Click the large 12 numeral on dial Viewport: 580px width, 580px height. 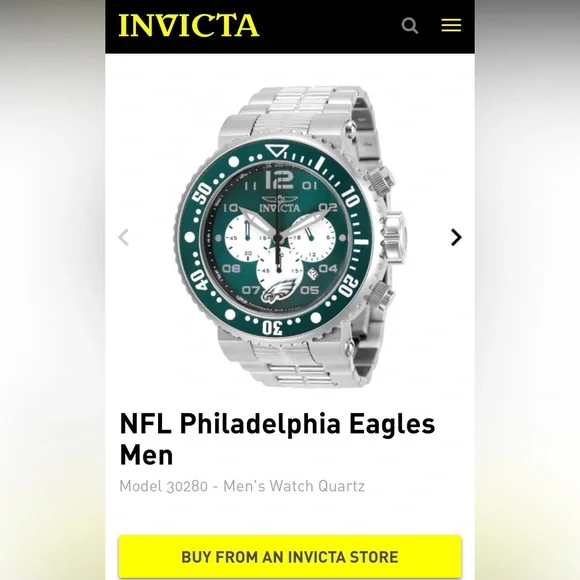pyautogui.click(x=280, y=180)
